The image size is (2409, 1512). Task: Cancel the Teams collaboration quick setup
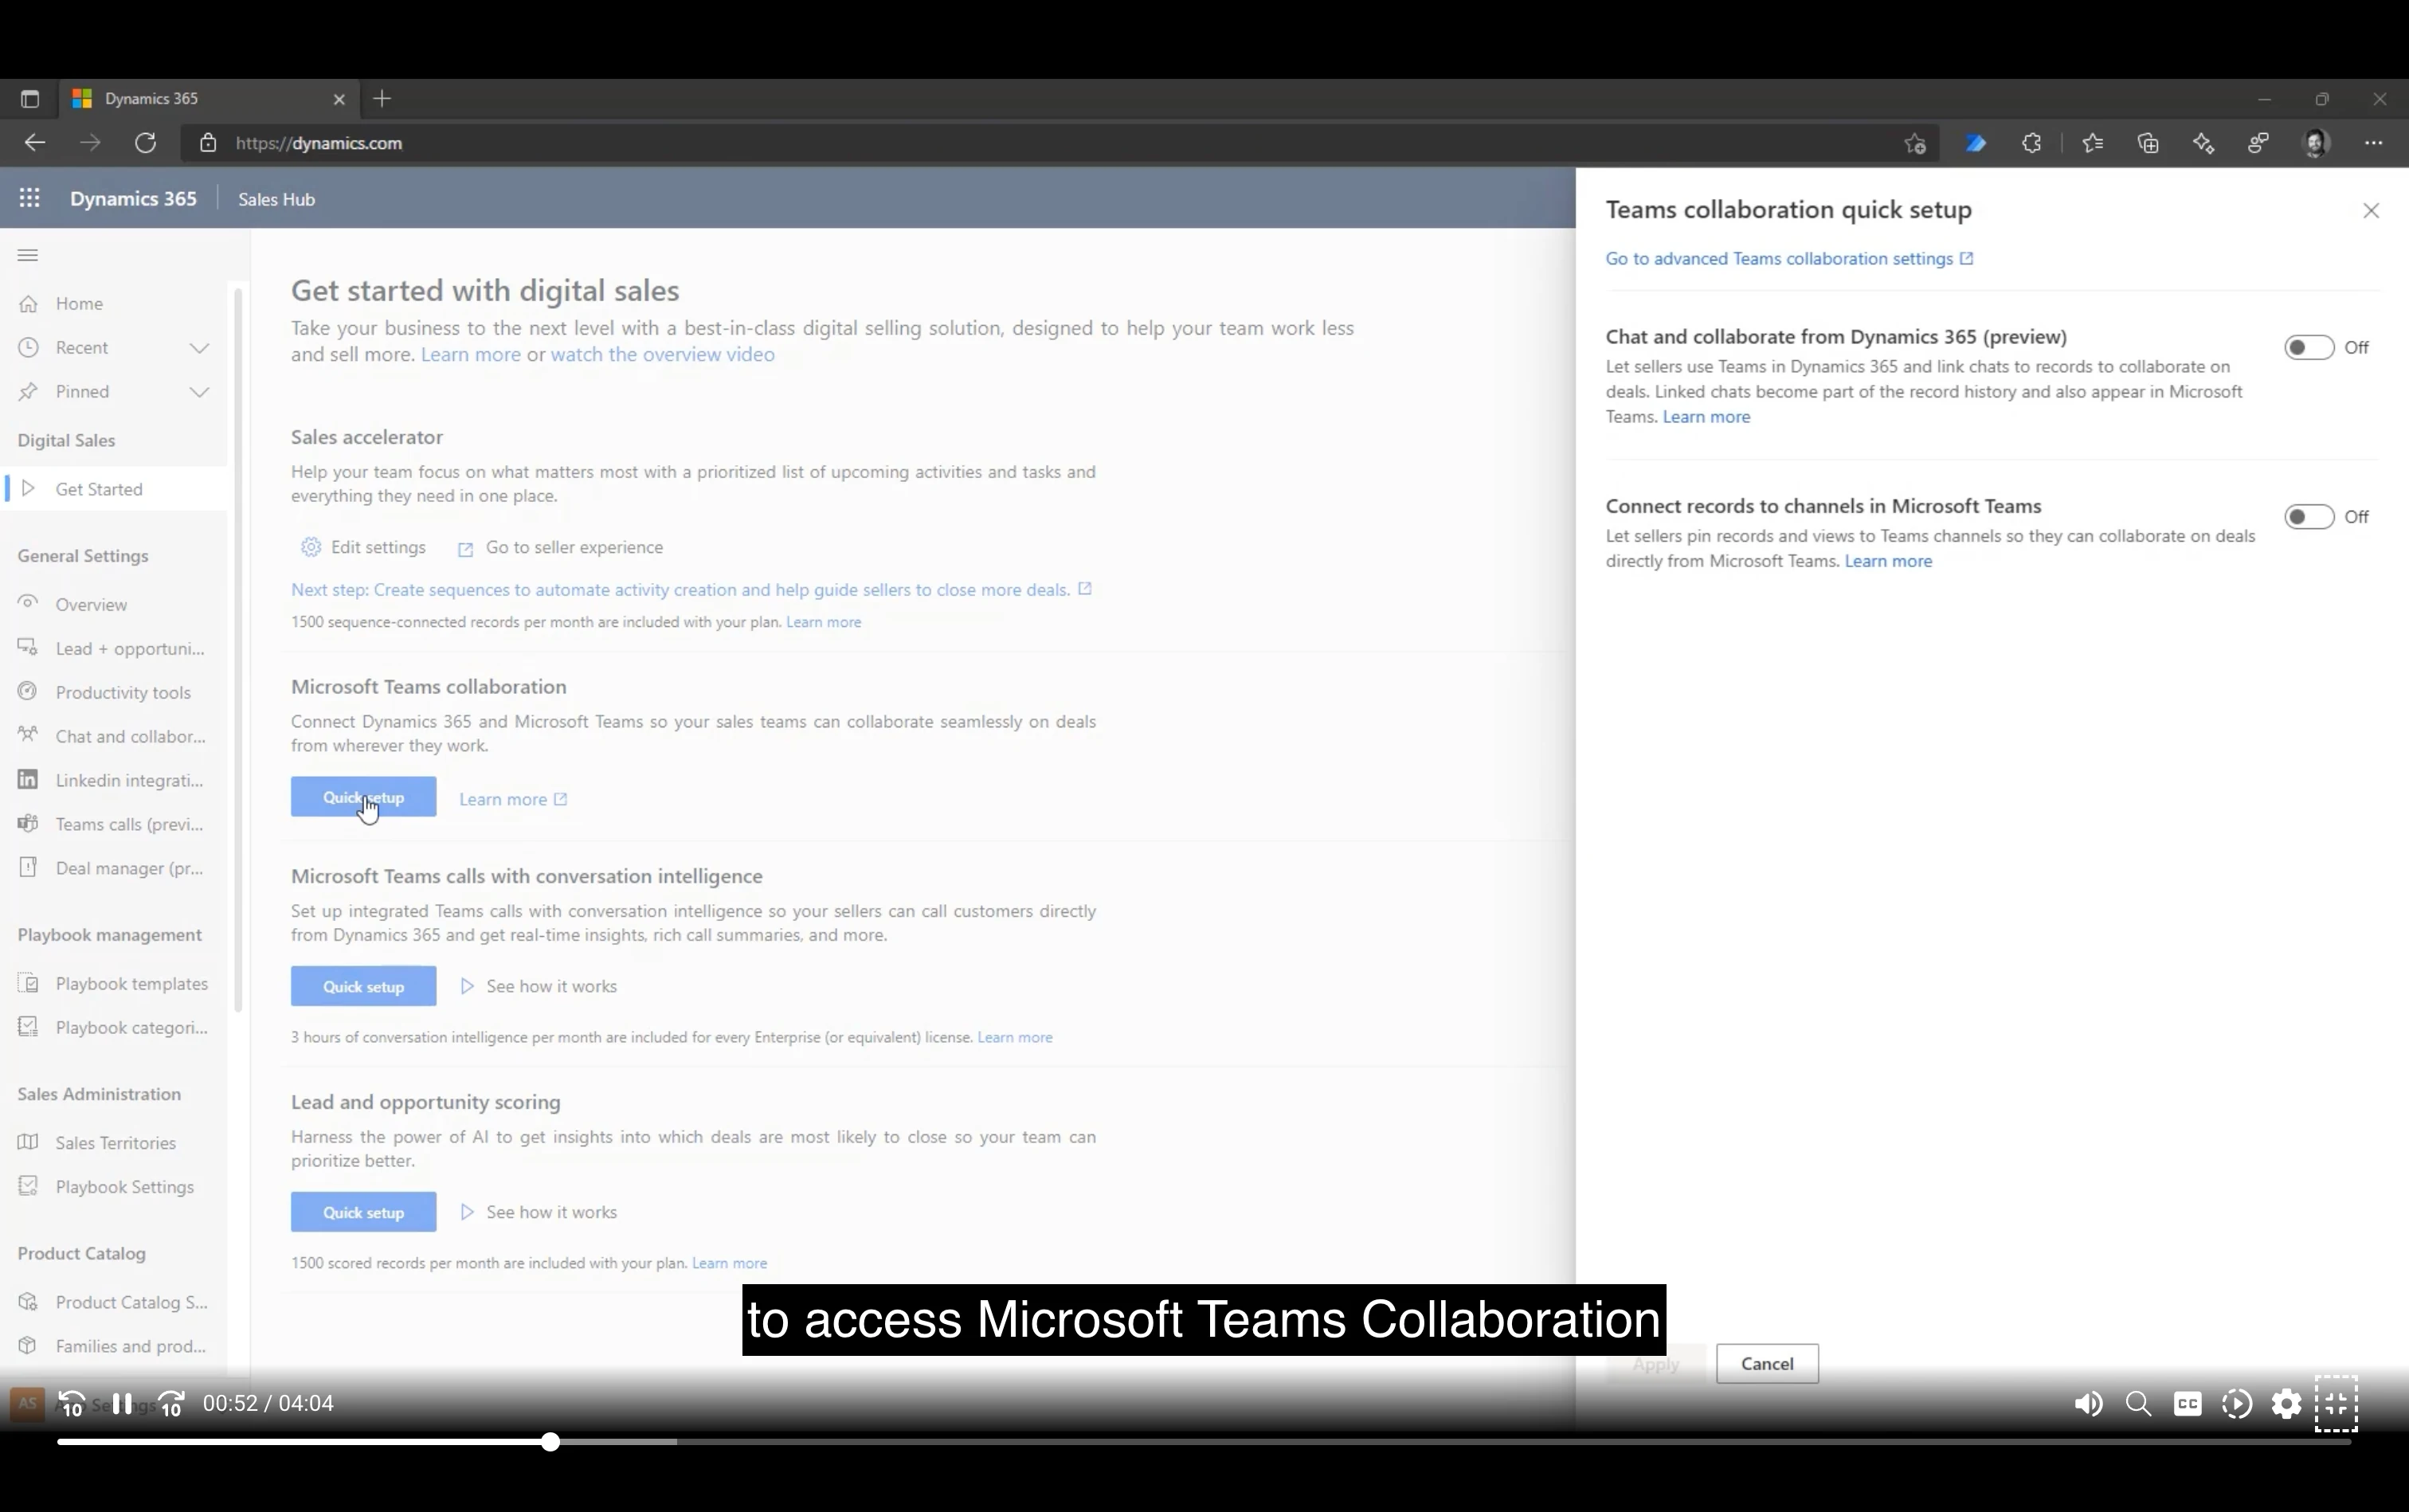point(1767,1364)
